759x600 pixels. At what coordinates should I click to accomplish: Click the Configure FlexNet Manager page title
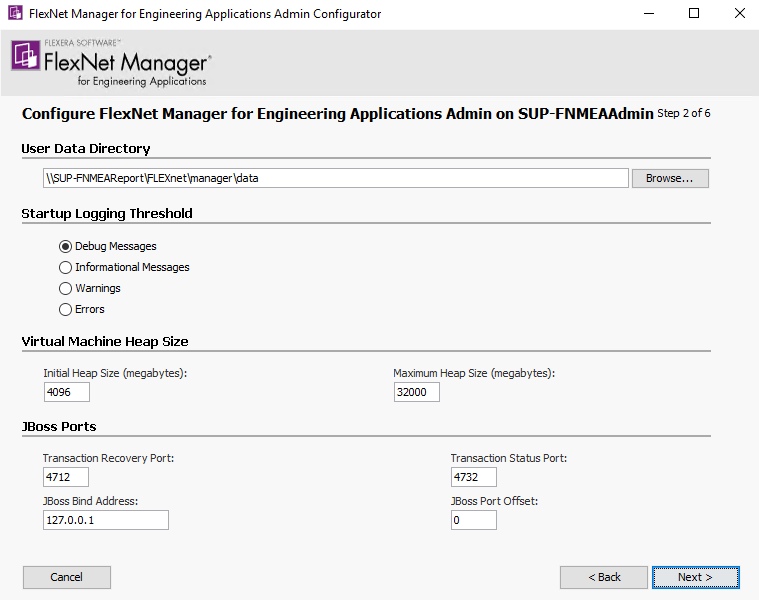[338, 114]
